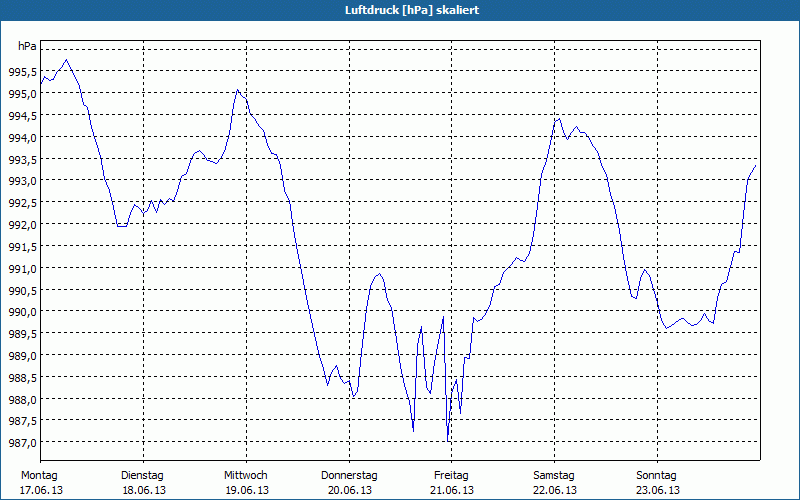Select the 994,0 axis value
The height and width of the screenshot is (500, 800).
(x=22, y=138)
